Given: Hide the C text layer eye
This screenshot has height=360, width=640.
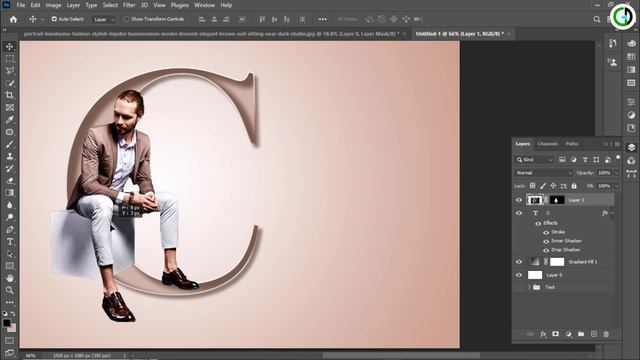Looking at the screenshot, I should pos(519,213).
